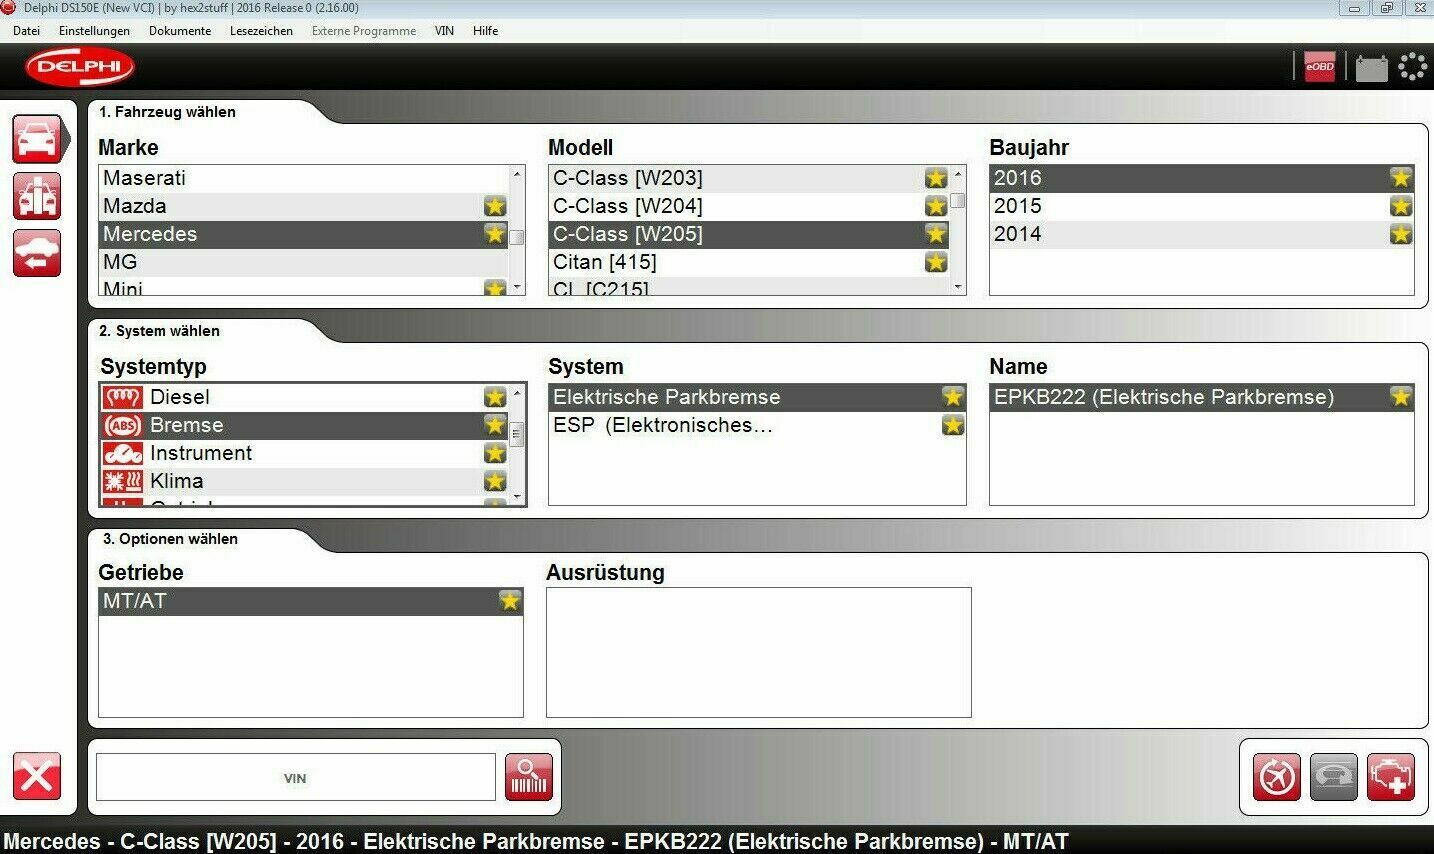Toggle favorite star for C-Class [W203]
The width and height of the screenshot is (1434, 854).
click(936, 178)
